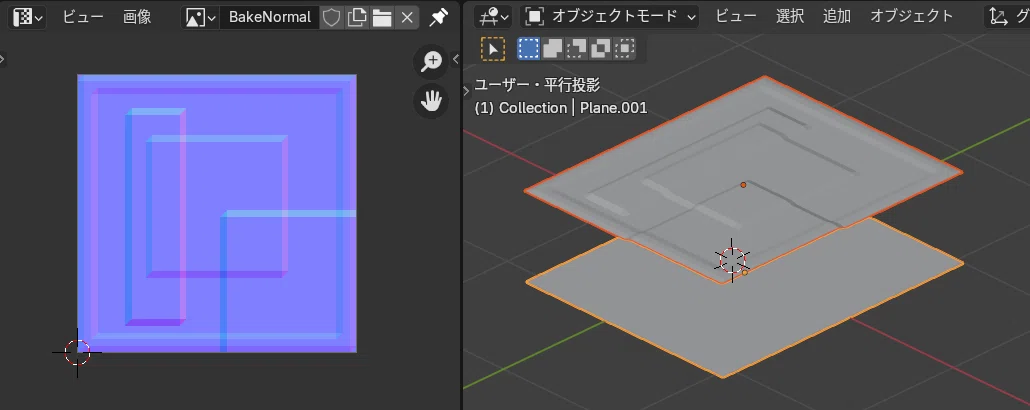Create a new image with duplicate icon
Screen dimensions: 1030x410
click(357, 17)
